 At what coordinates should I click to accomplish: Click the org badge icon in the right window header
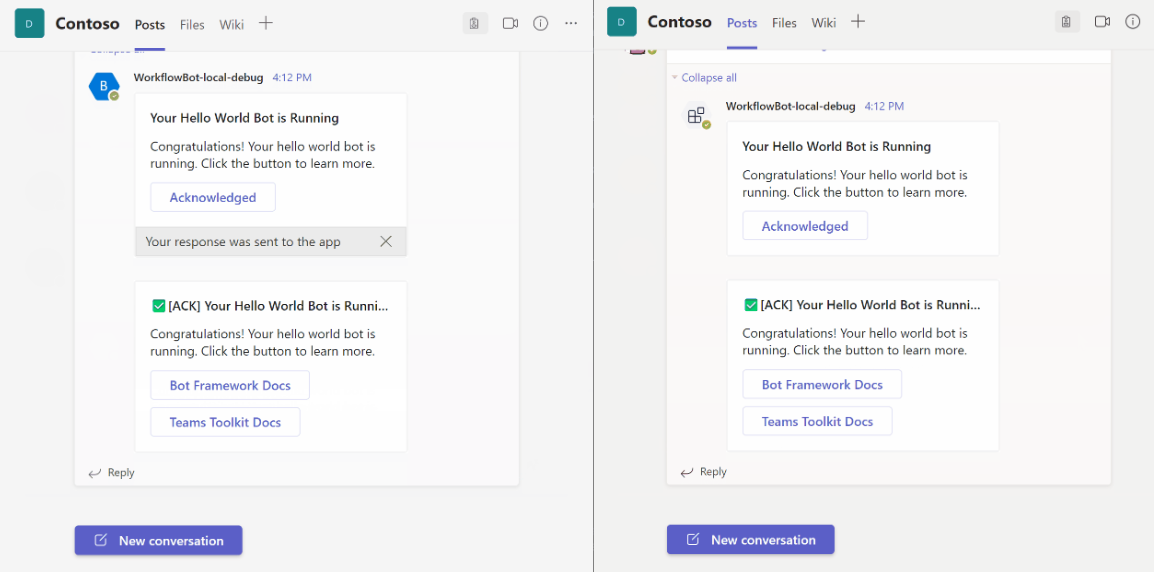pyautogui.click(x=1066, y=22)
